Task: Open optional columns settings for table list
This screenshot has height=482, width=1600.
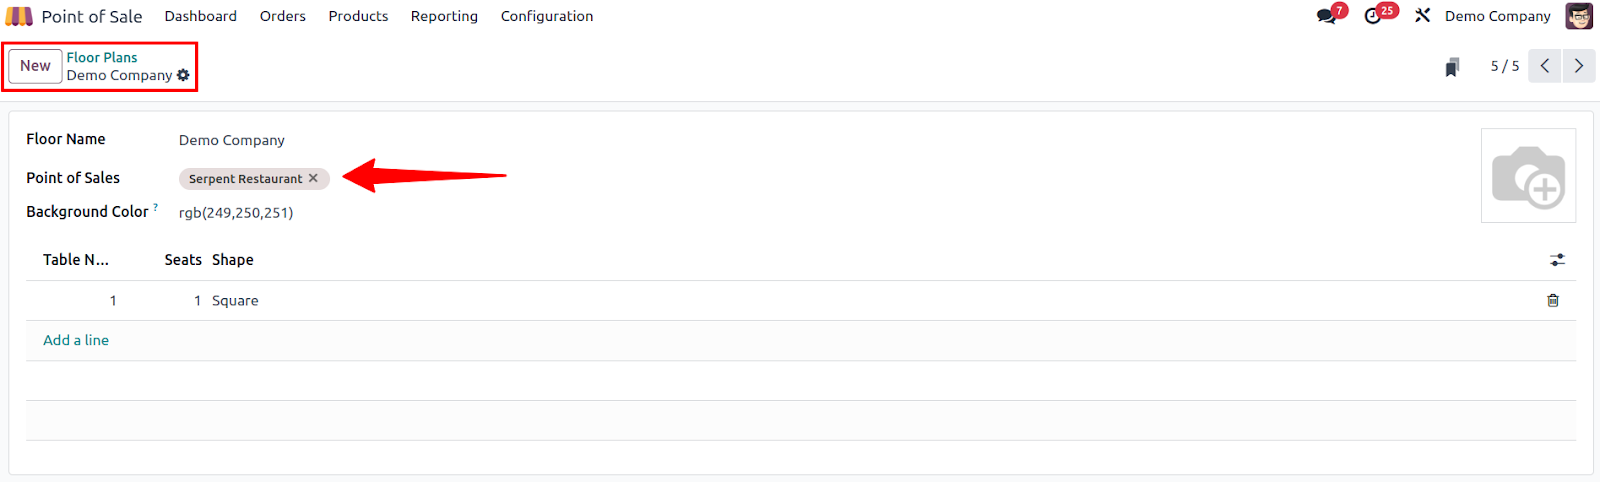Action: [x=1557, y=260]
